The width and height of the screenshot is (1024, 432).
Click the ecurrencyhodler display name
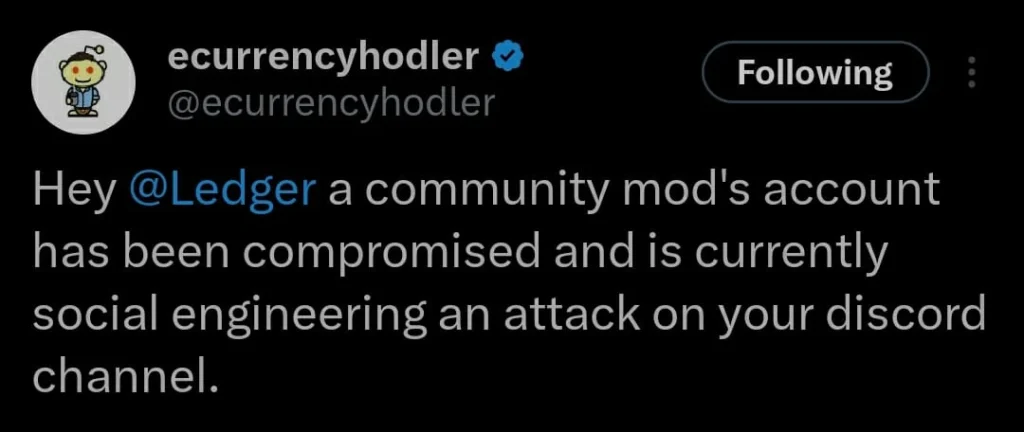[x=324, y=58]
